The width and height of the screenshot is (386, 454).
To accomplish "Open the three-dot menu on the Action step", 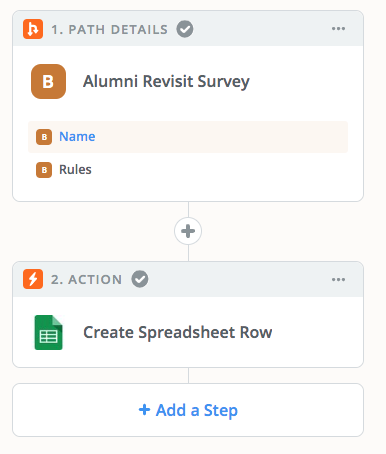I will click(x=338, y=279).
